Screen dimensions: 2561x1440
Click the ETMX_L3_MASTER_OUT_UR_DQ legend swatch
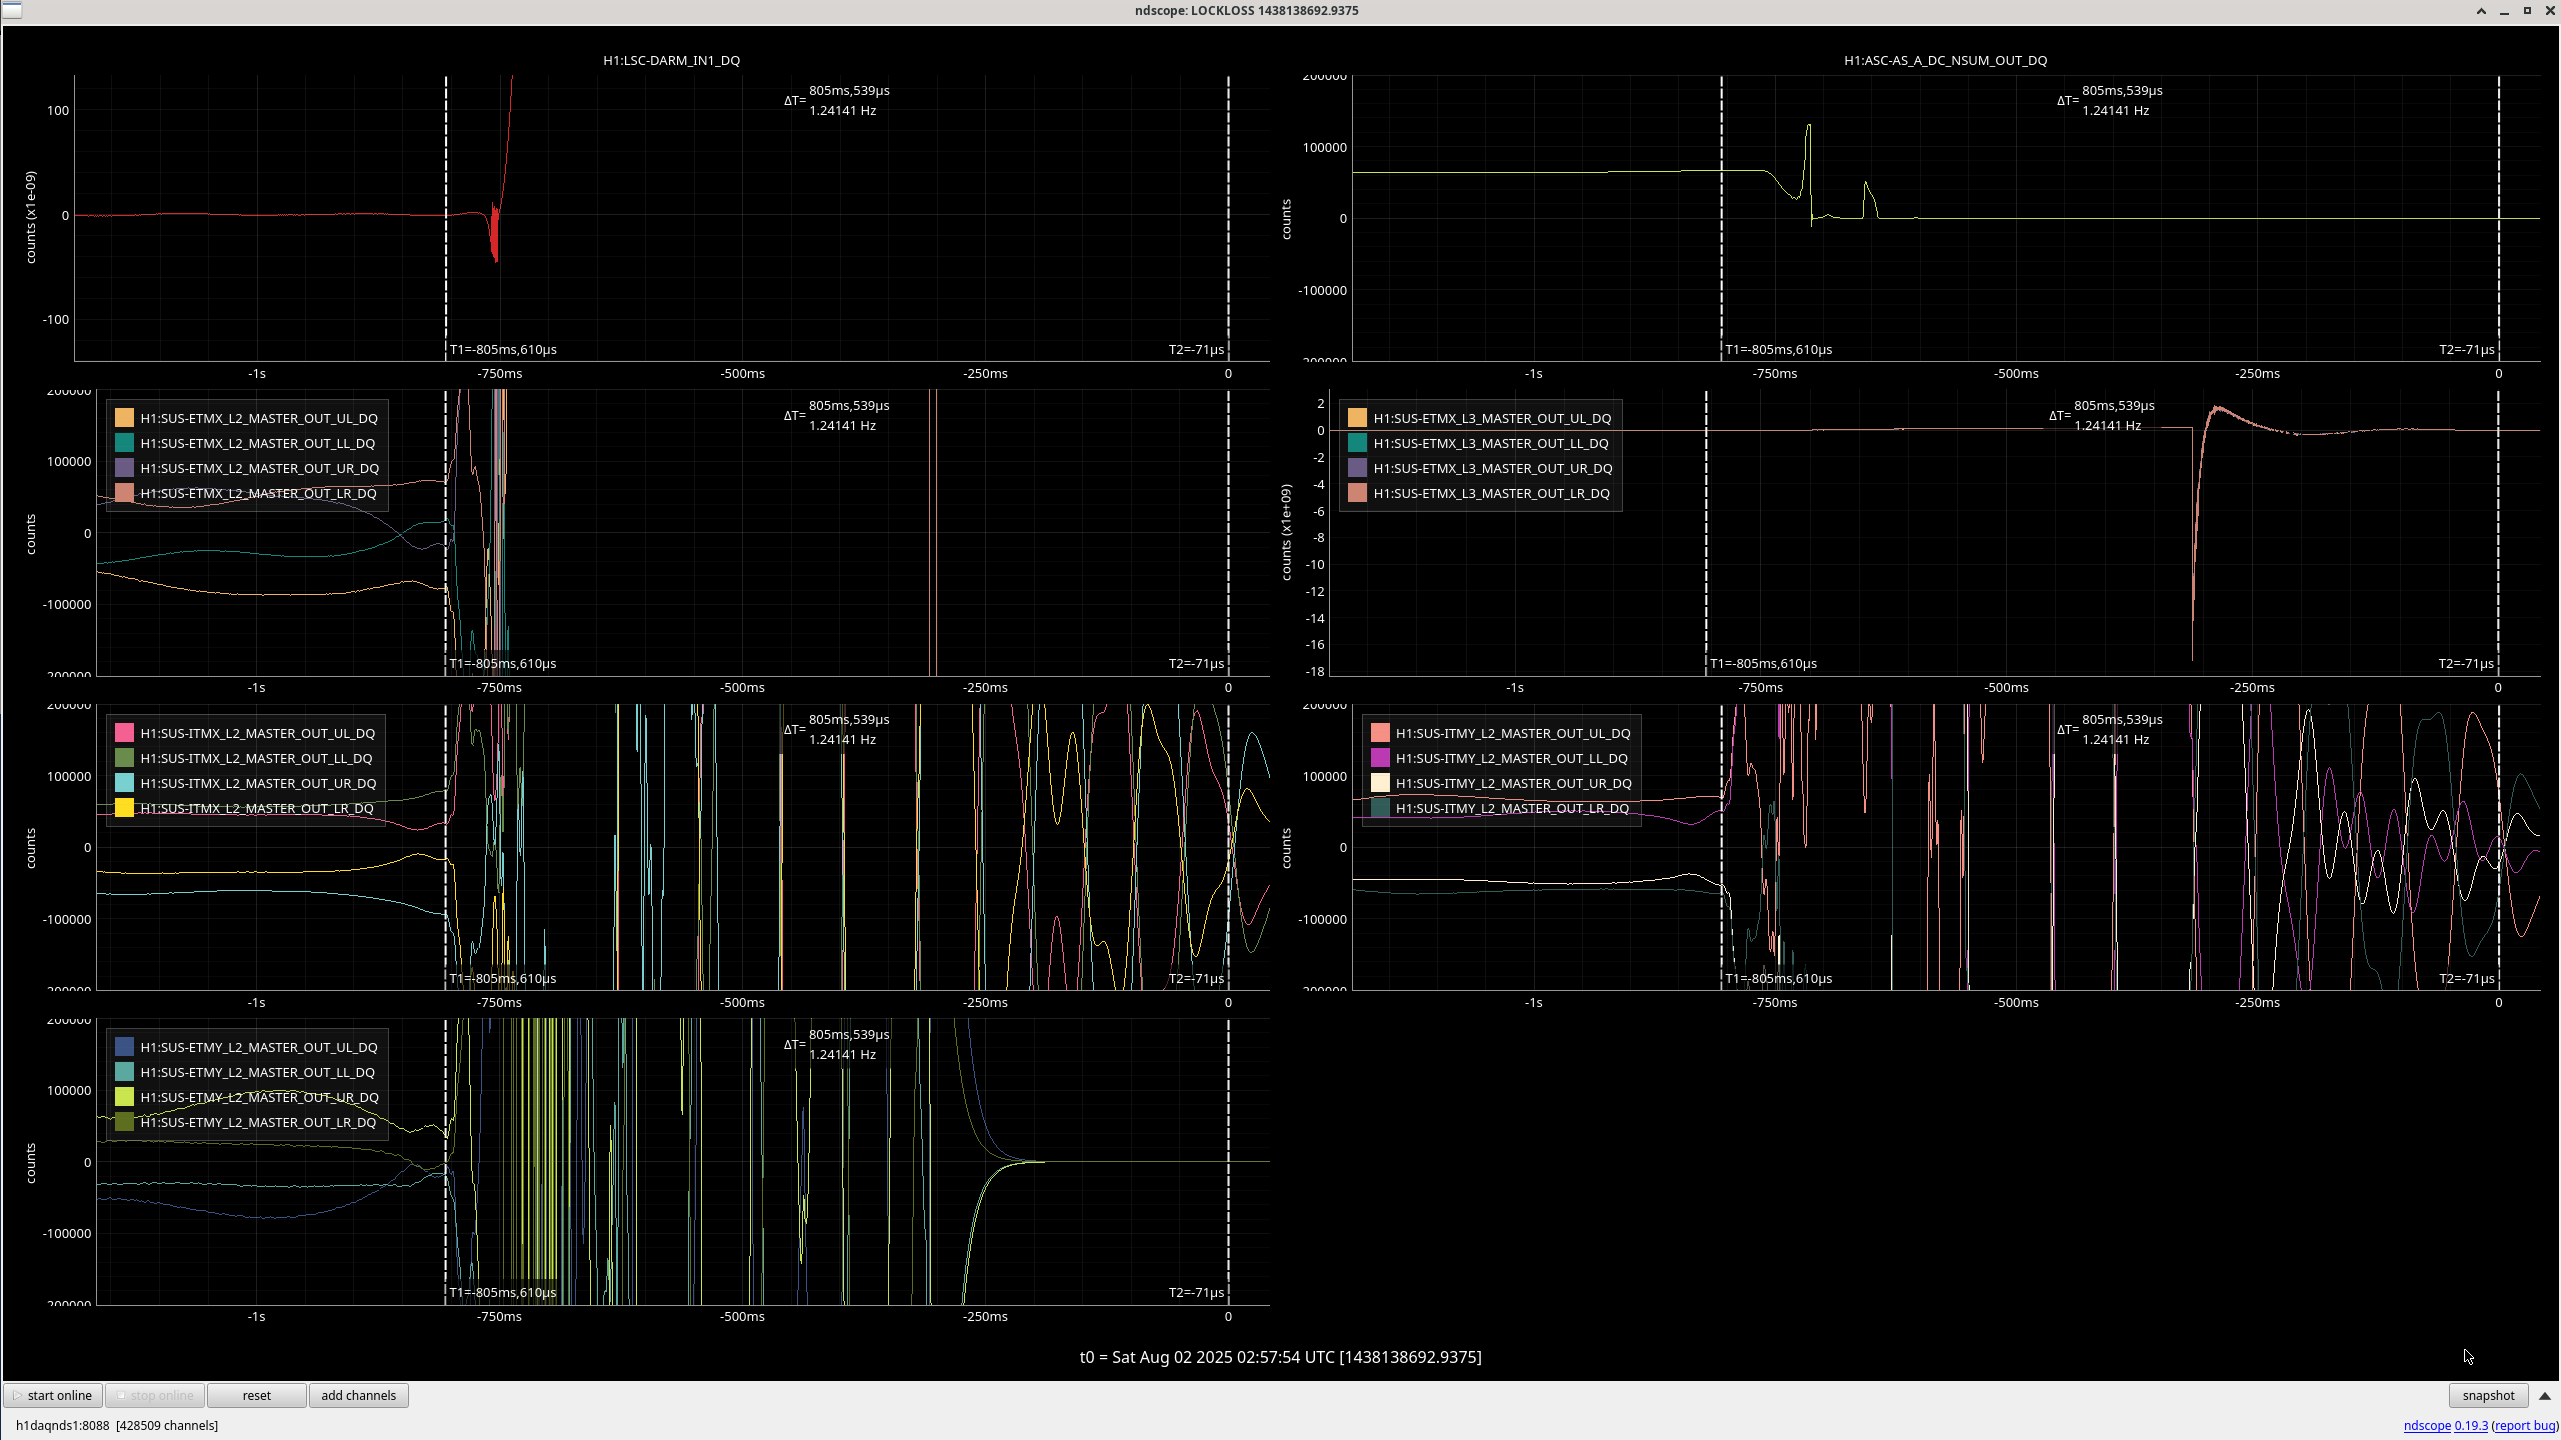[1357, 468]
